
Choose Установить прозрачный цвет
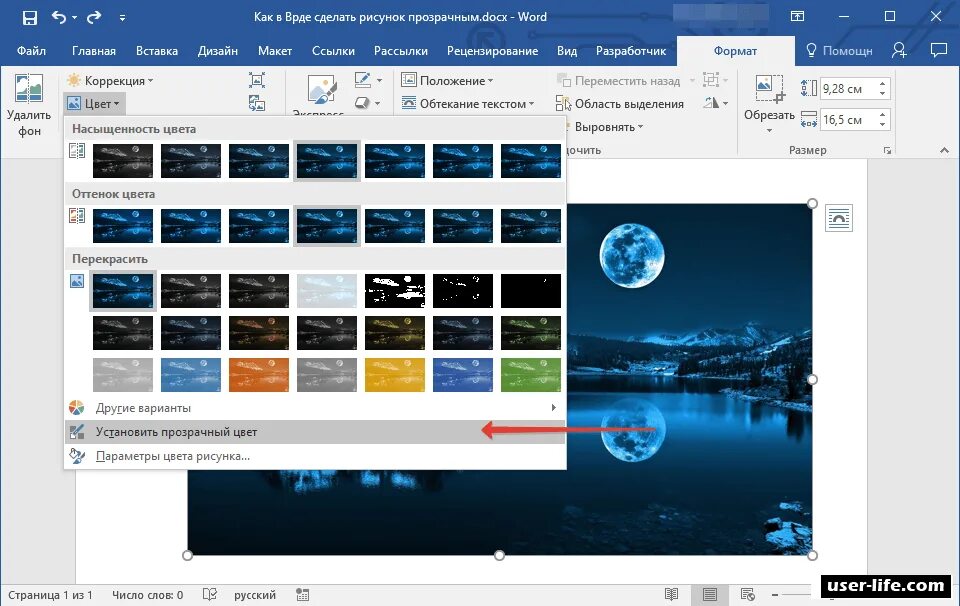pos(315,432)
